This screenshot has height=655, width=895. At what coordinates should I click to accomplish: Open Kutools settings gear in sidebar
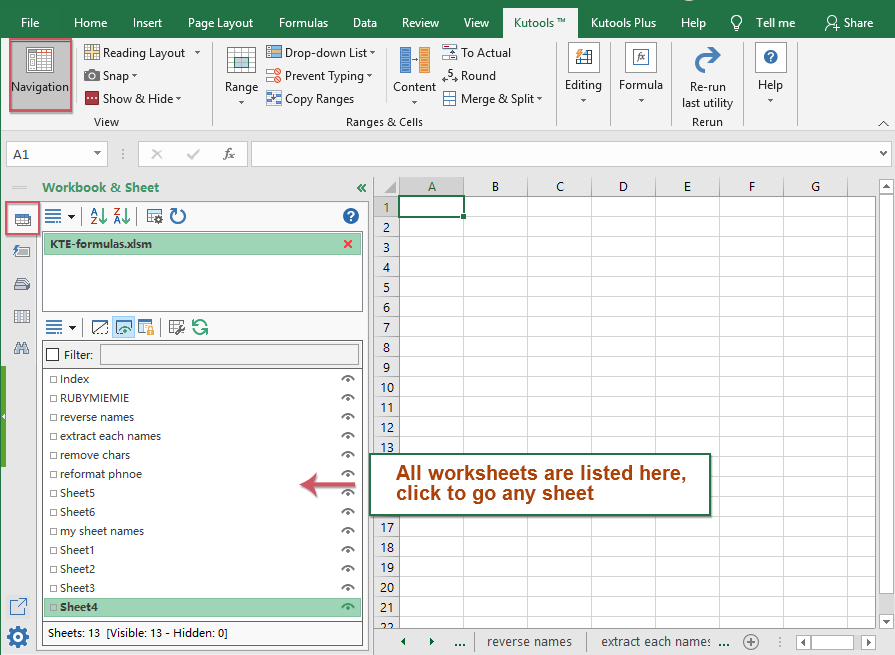tap(18, 636)
